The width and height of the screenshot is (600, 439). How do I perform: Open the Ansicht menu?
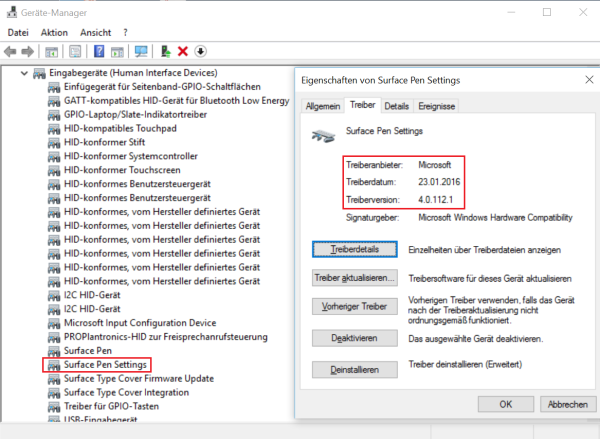pyautogui.click(x=96, y=33)
